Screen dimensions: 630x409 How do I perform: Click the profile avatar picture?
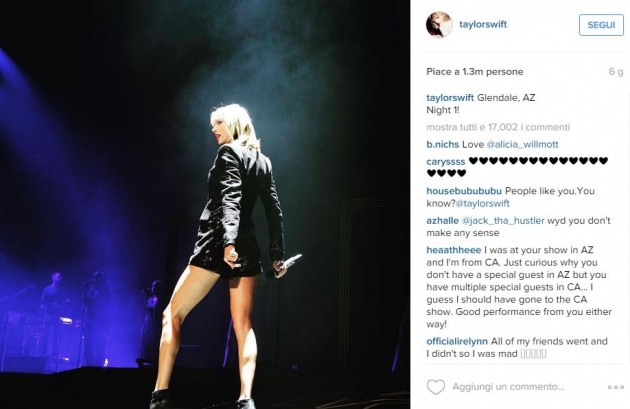tap(439, 25)
